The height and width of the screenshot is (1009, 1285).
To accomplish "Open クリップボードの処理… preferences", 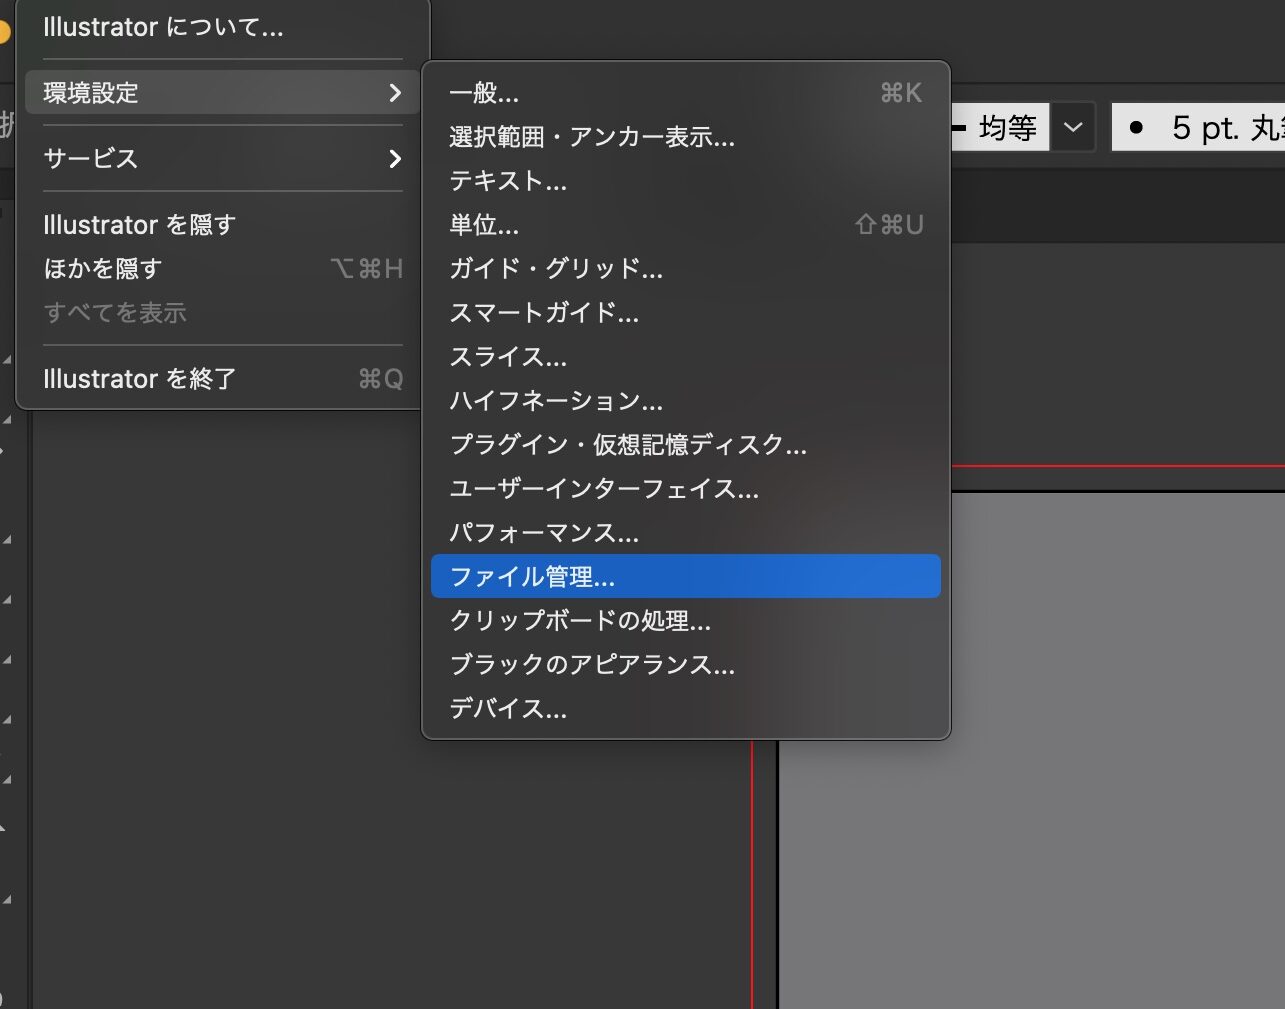I will click(x=686, y=621).
